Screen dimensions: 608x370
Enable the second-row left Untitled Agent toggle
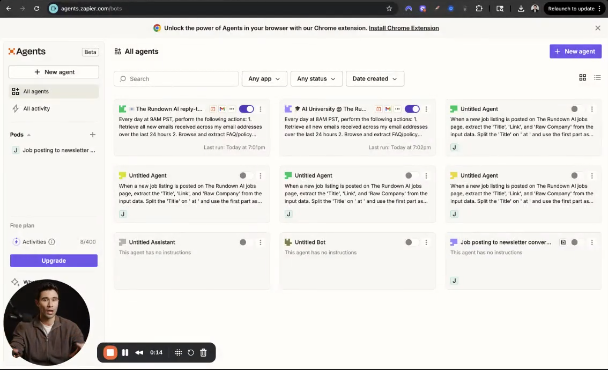click(246, 176)
